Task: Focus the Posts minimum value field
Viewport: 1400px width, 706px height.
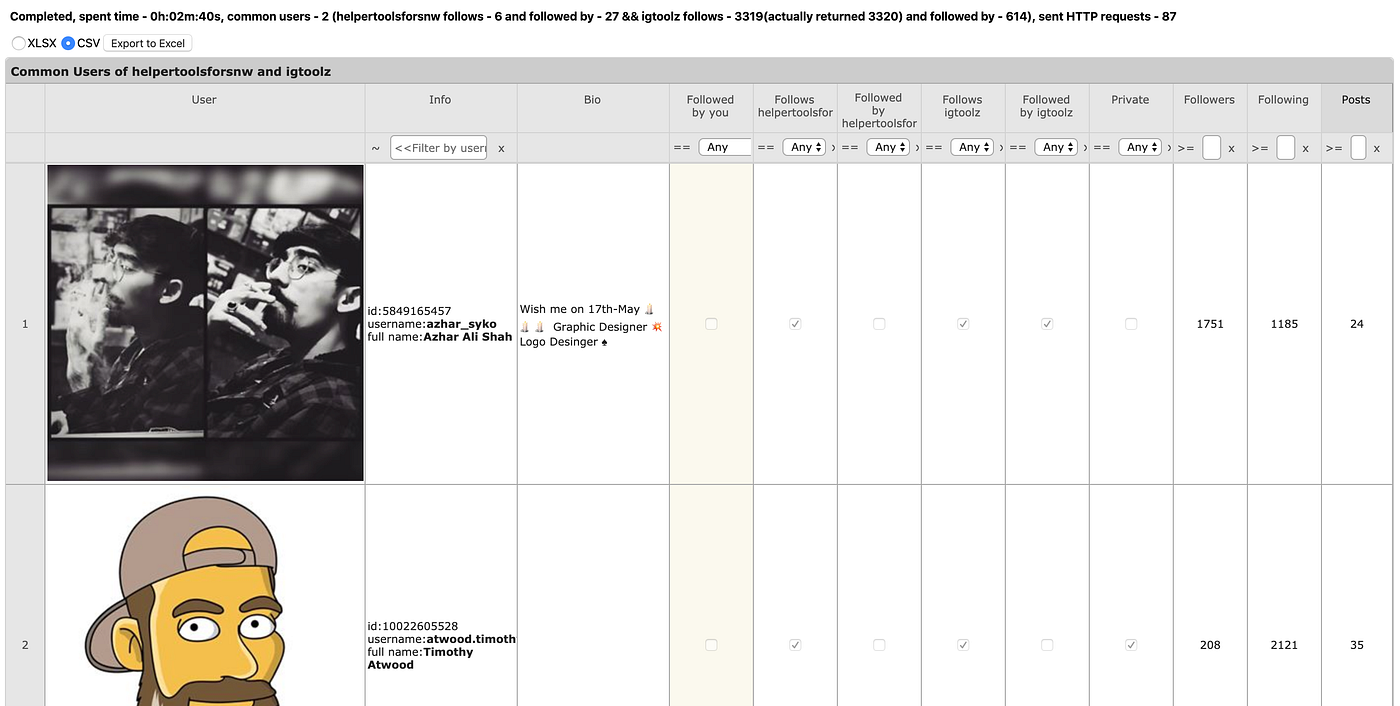Action: pos(1358,148)
